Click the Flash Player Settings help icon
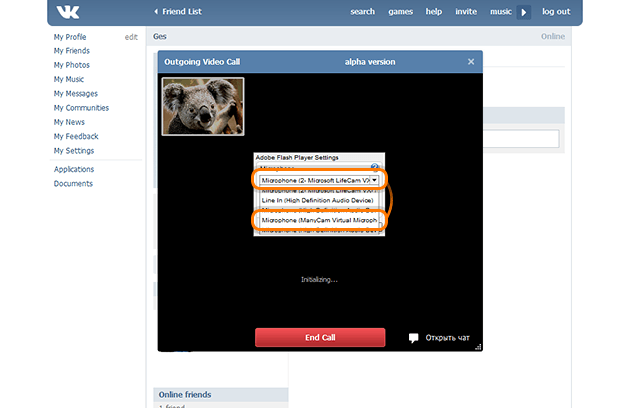The image size is (630, 408). (375, 167)
